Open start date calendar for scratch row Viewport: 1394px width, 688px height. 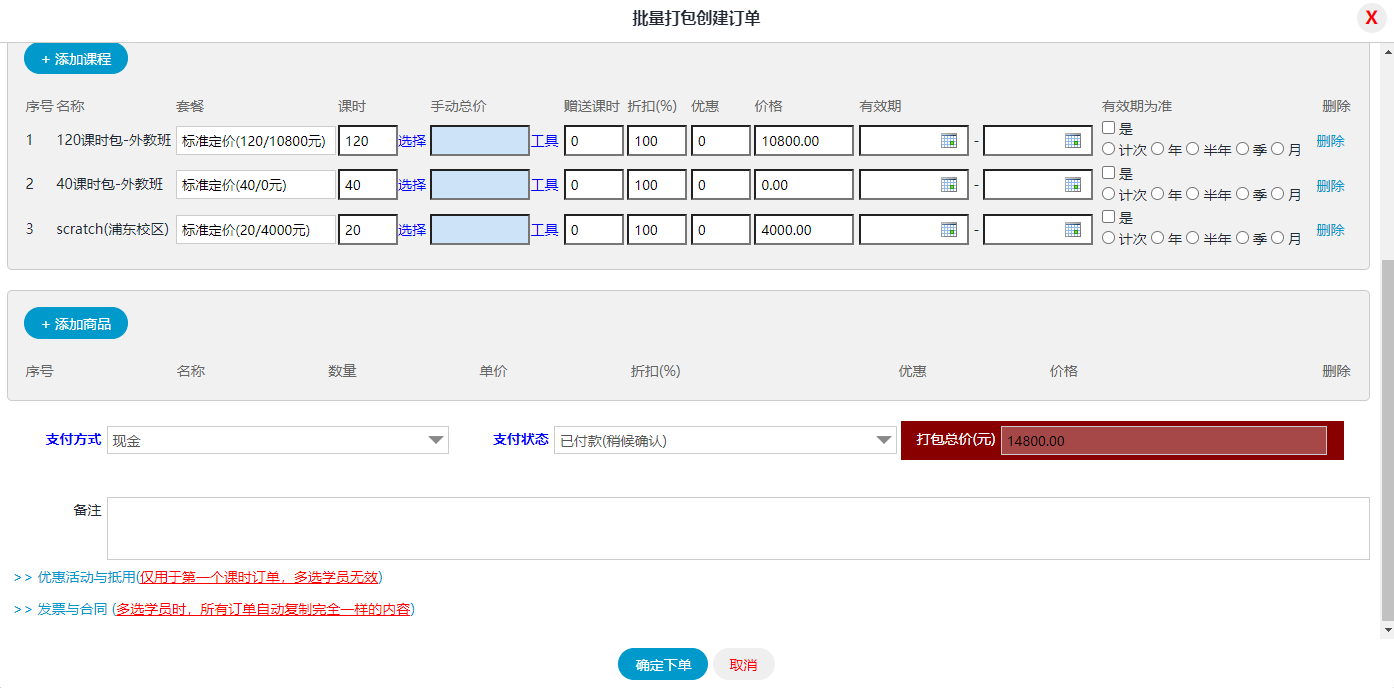click(948, 229)
